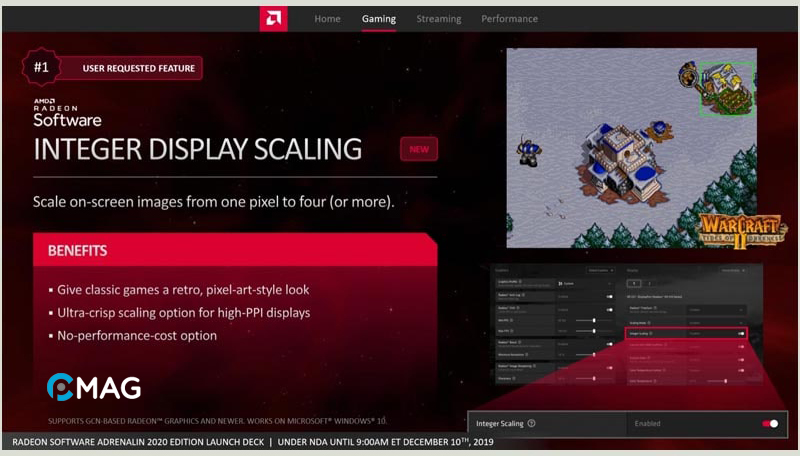This screenshot has height=456, width=800.
Task: Select display 2 in Display panel
Action: [649, 284]
